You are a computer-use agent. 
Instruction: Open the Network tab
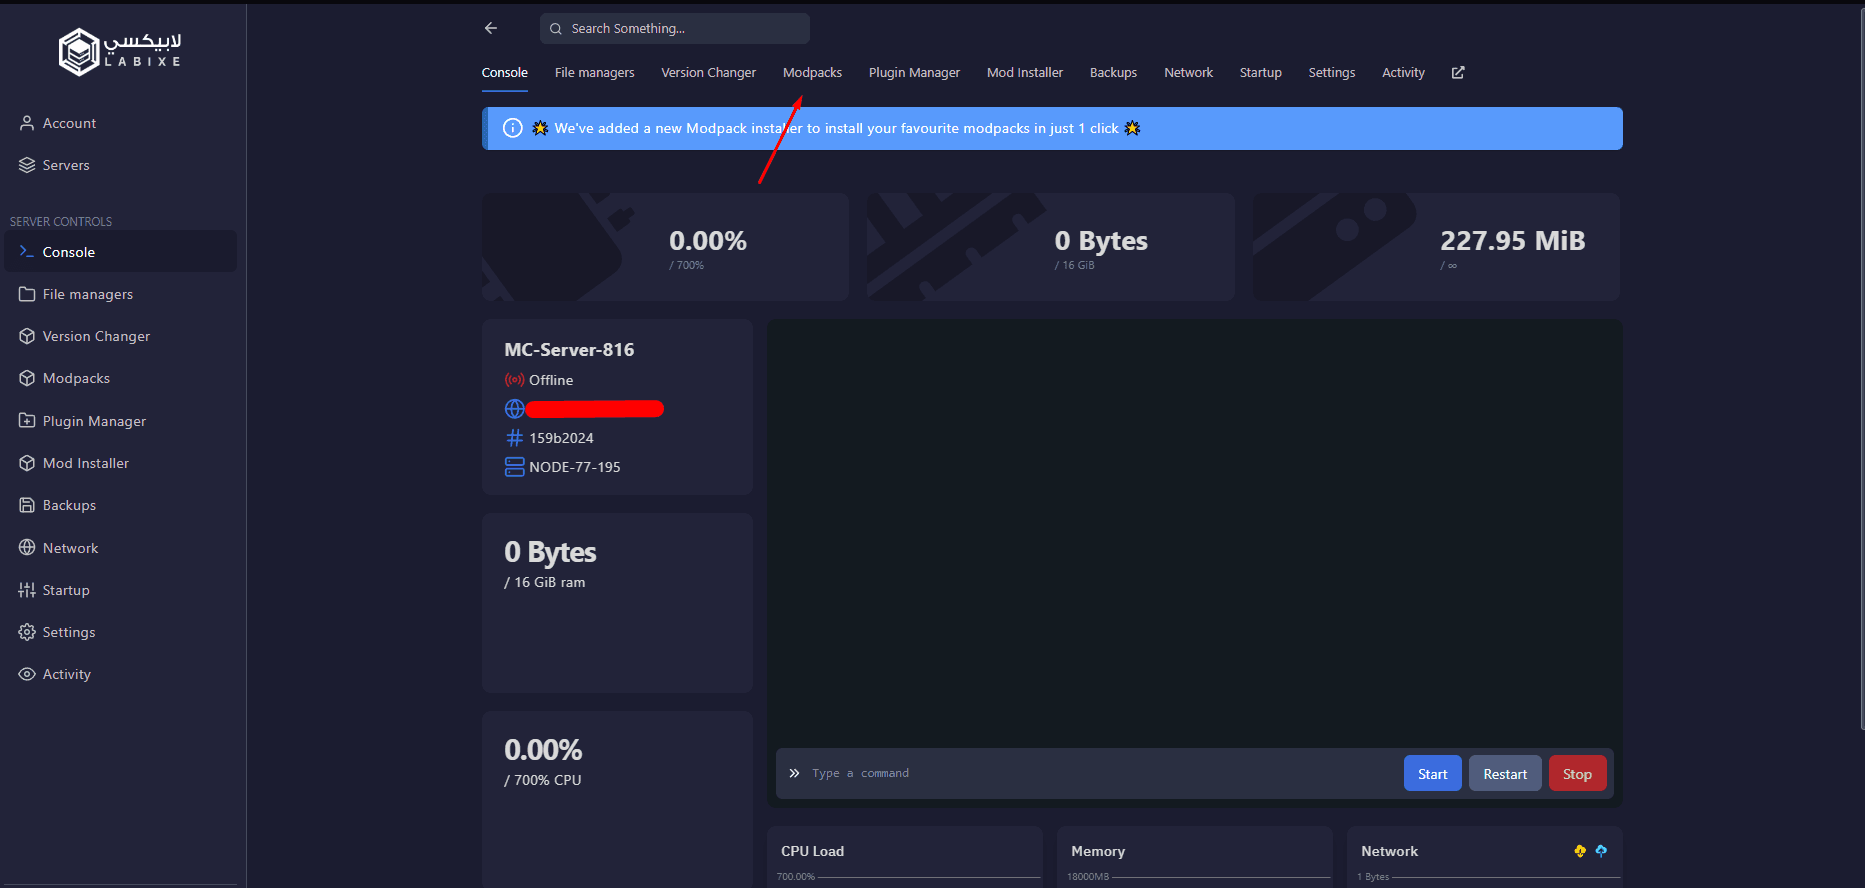click(1188, 73)
